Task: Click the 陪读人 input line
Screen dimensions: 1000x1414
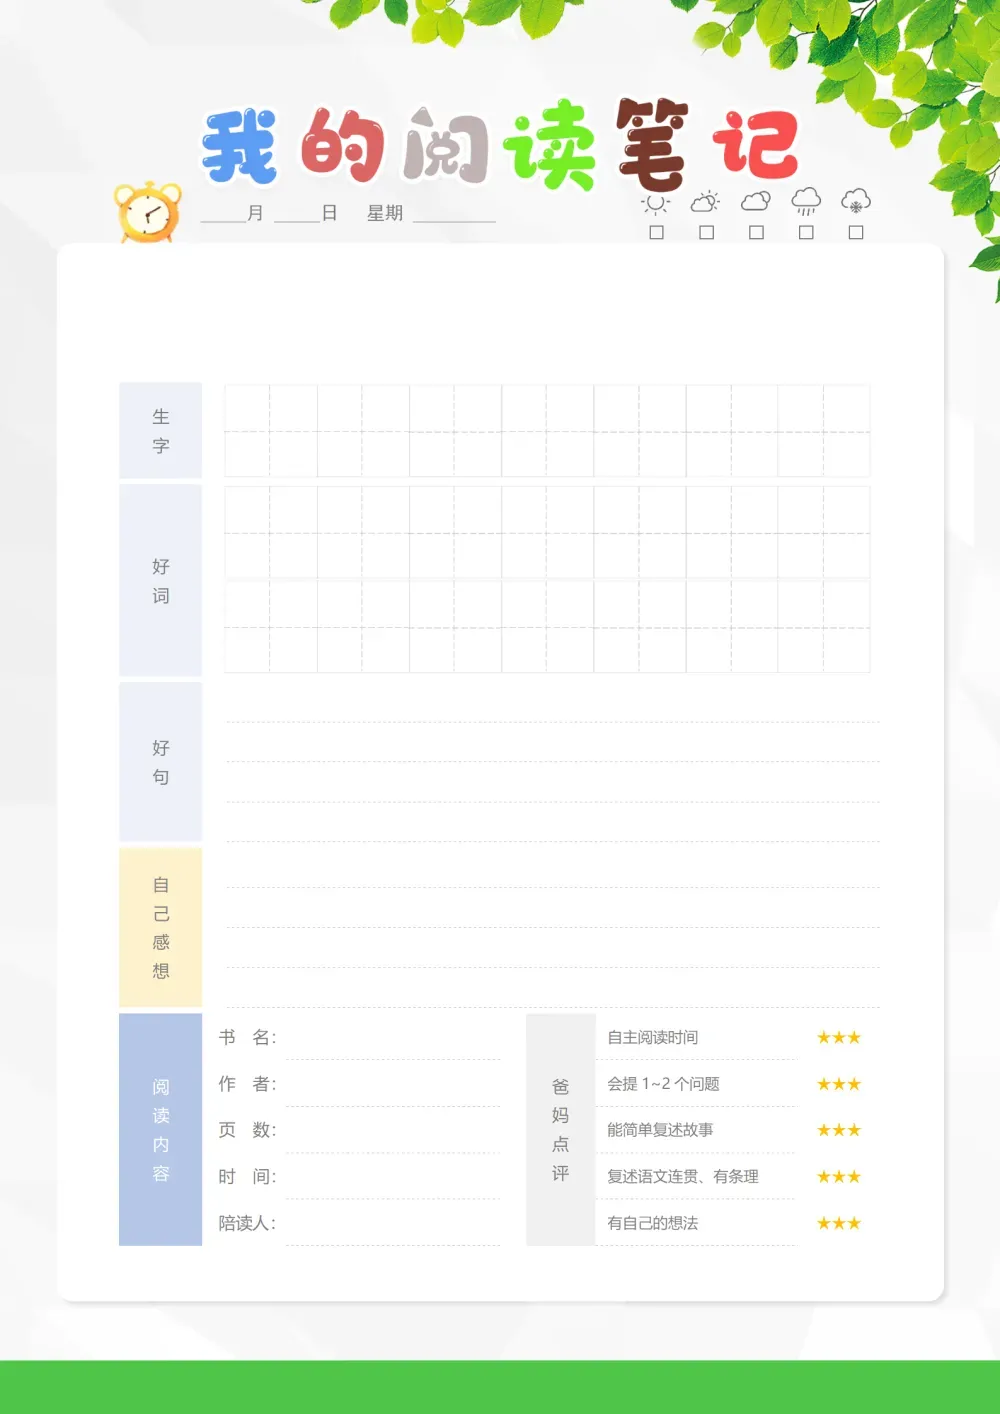Action: coord(392,1227)
